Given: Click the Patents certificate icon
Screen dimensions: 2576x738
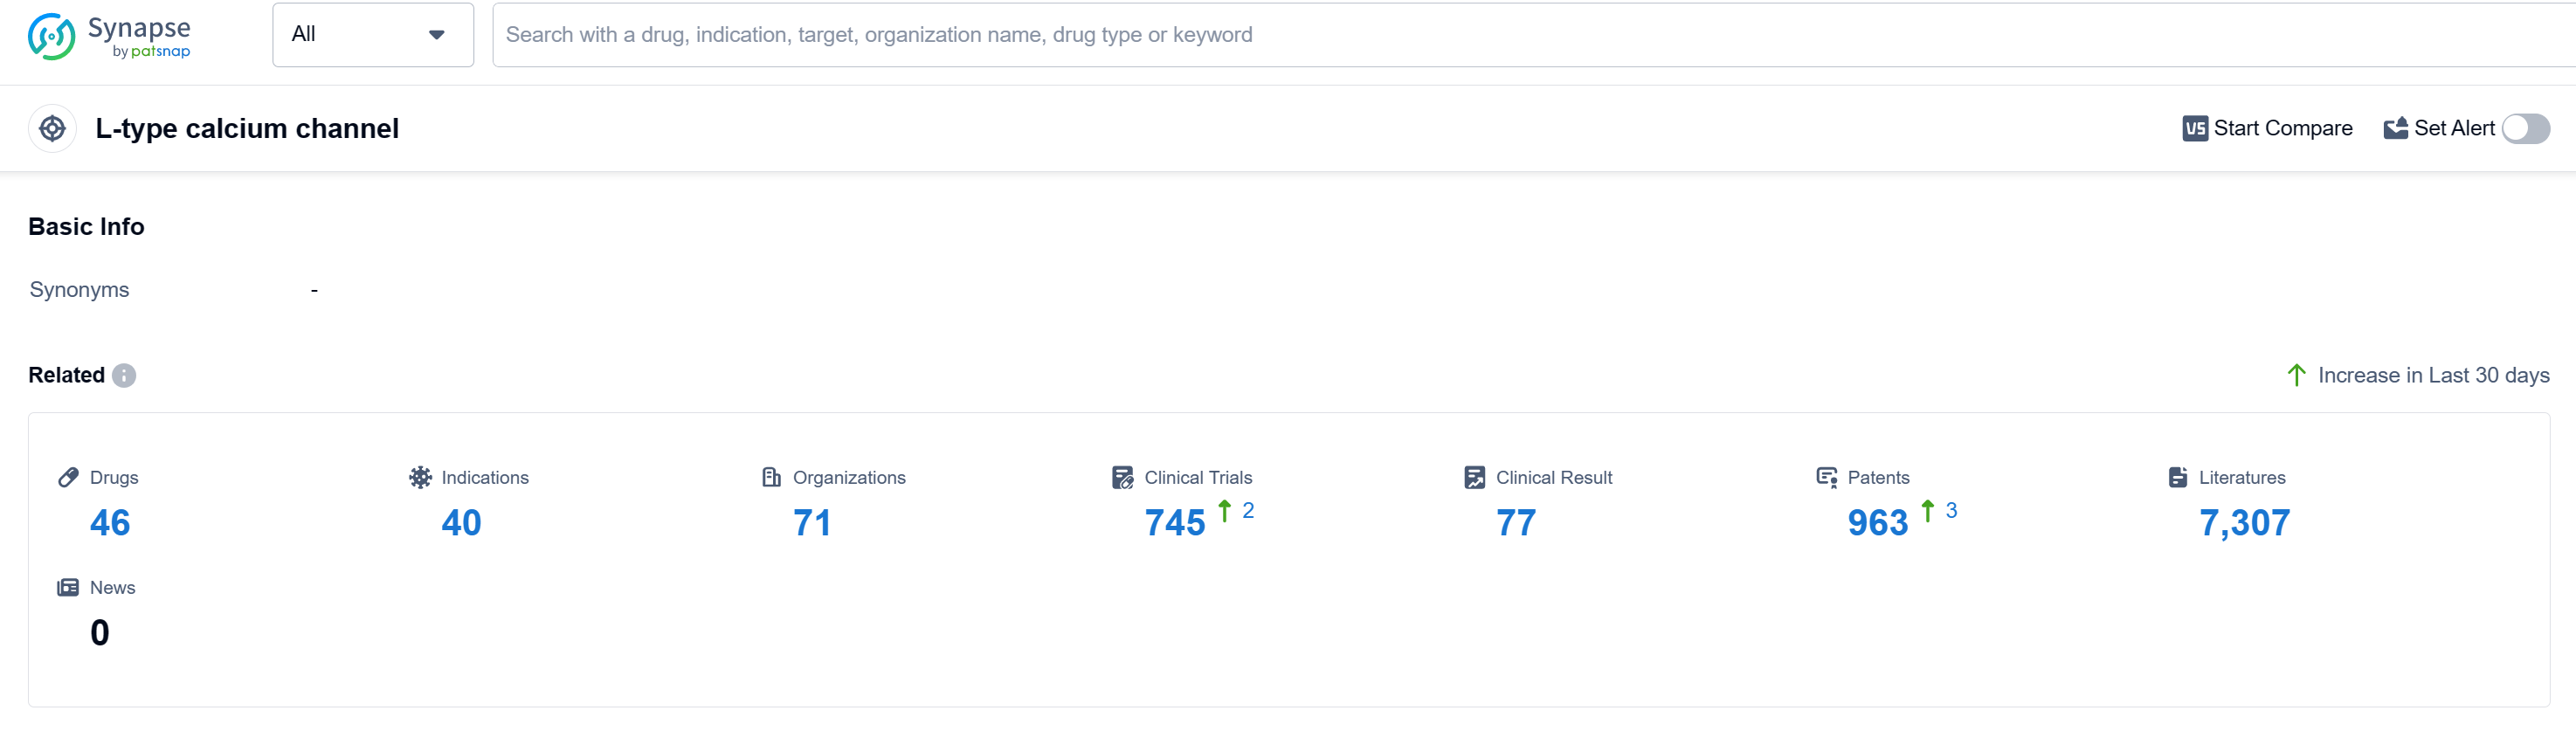Looking at the screenshot, I should 1826,478.
